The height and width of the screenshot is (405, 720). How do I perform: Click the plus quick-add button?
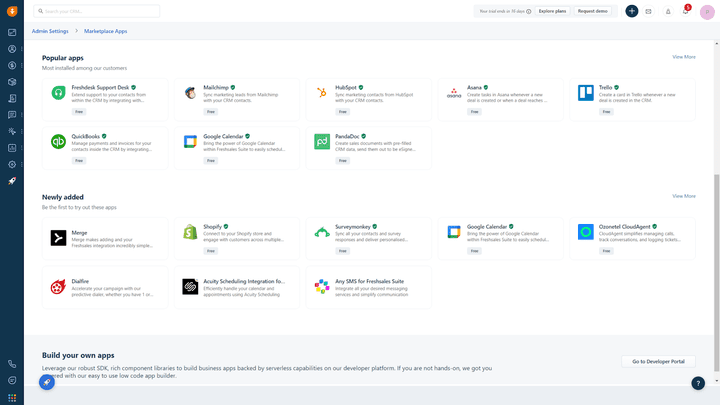632,11
